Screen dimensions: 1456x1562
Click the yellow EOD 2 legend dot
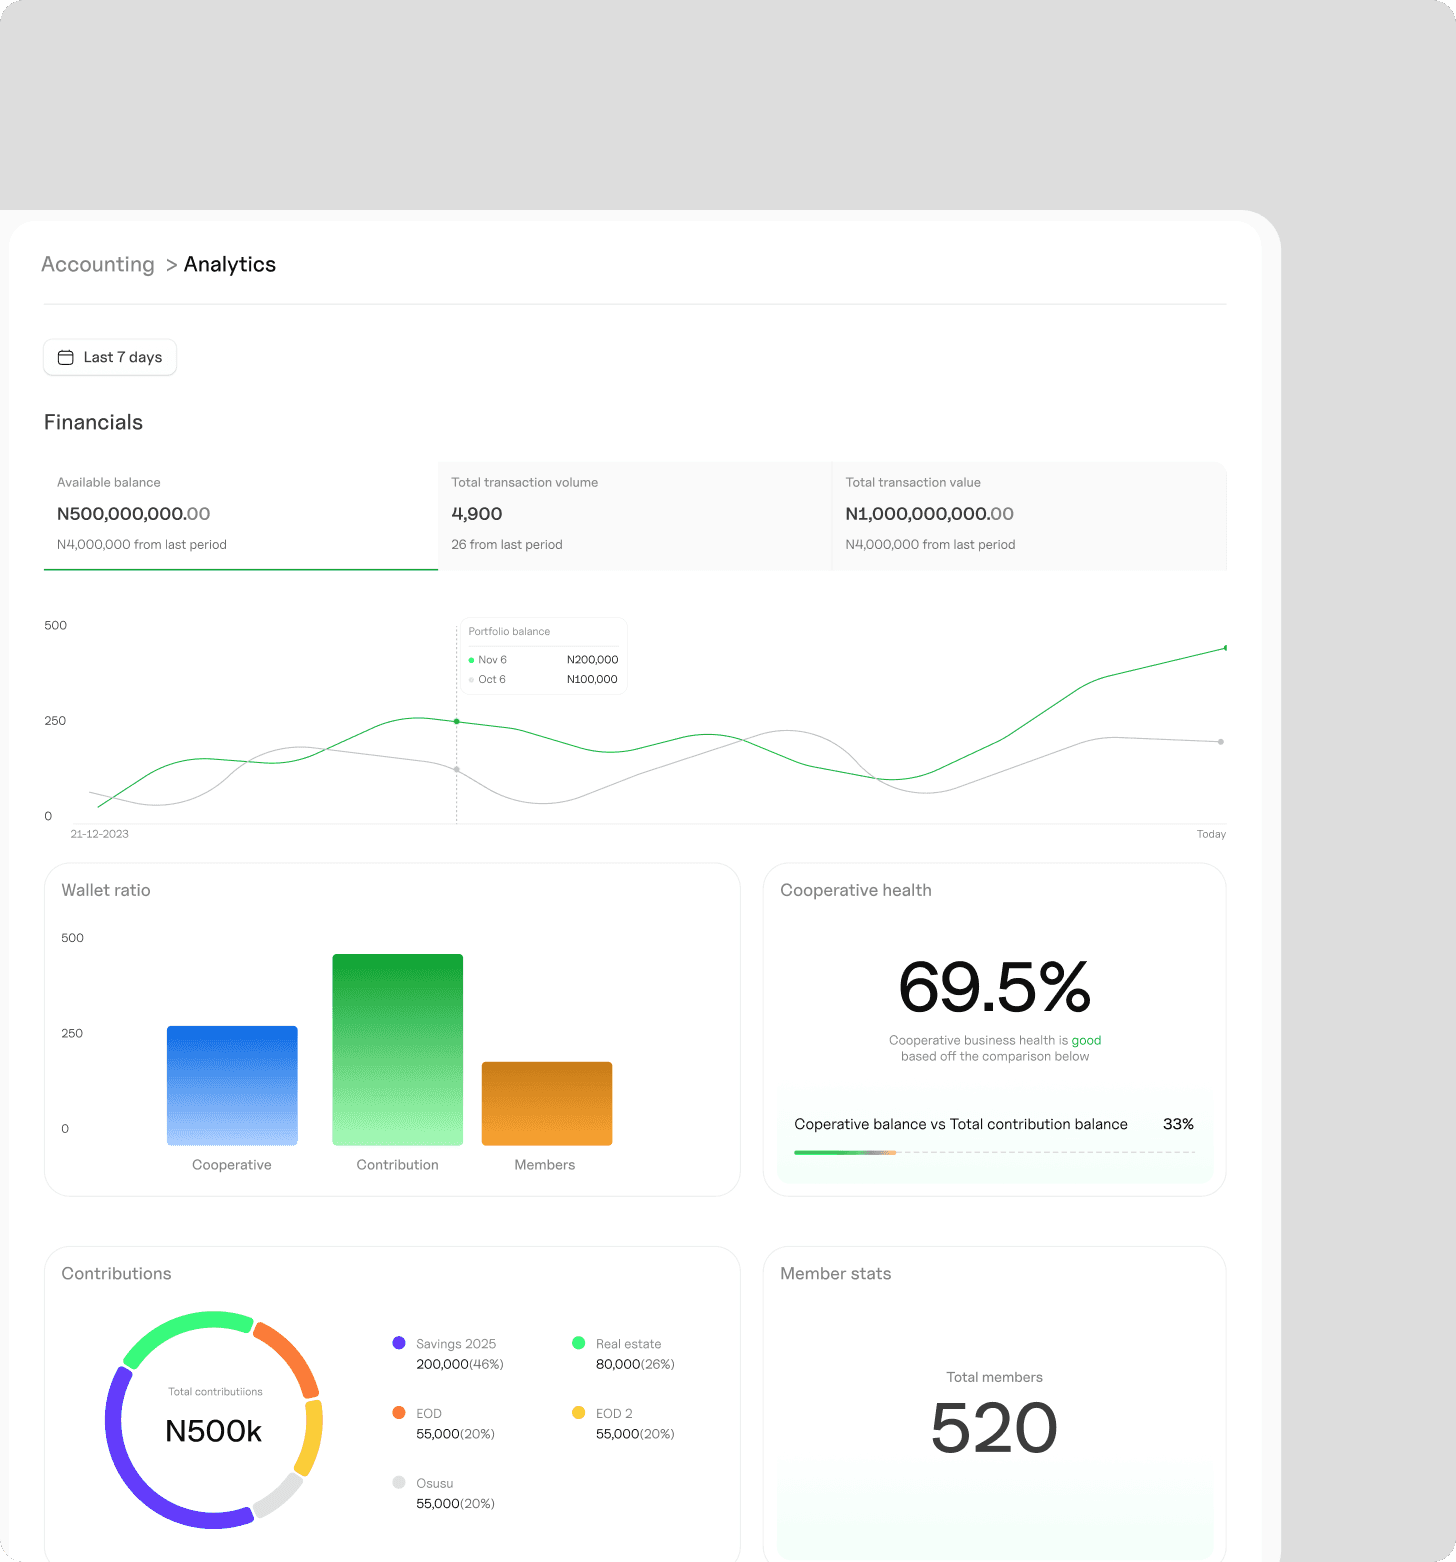578,1413
